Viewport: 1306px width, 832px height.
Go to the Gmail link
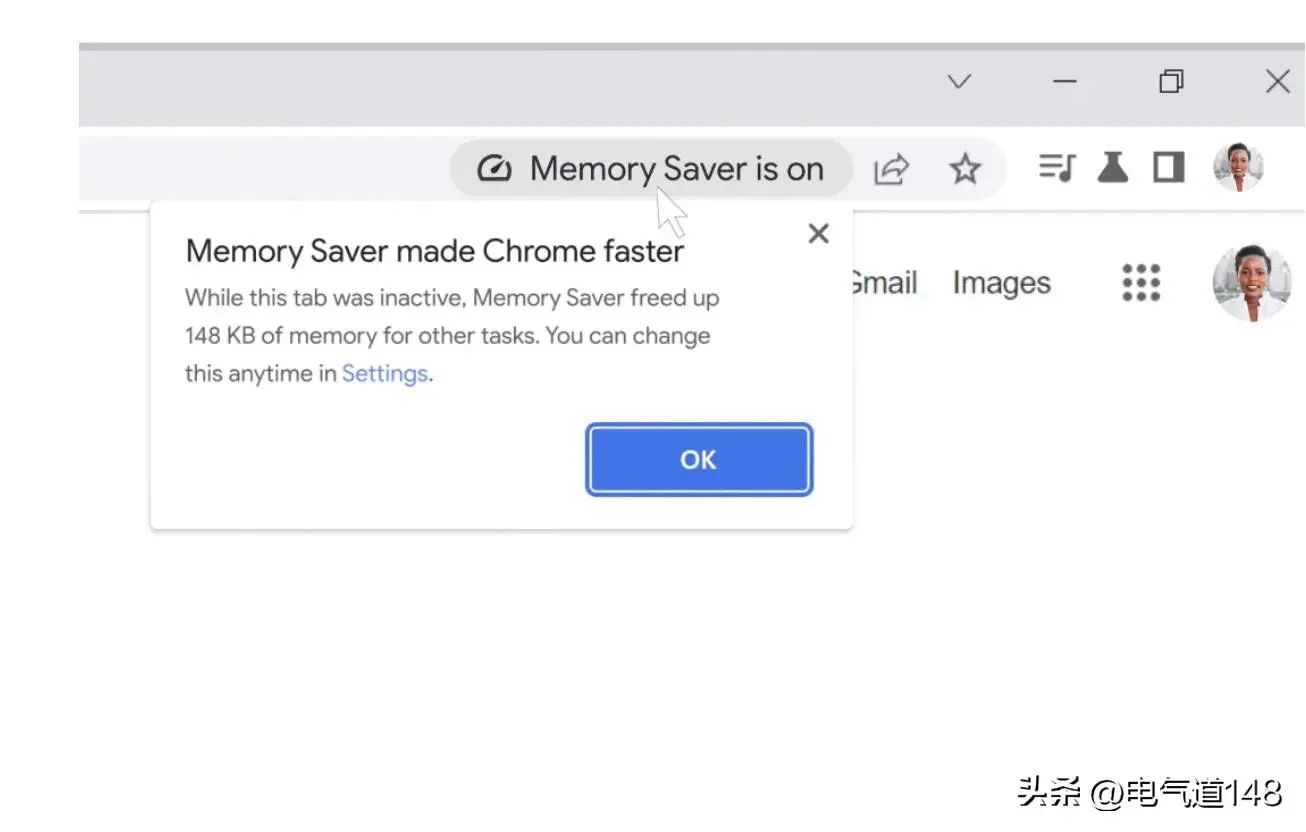click(883, 283)
